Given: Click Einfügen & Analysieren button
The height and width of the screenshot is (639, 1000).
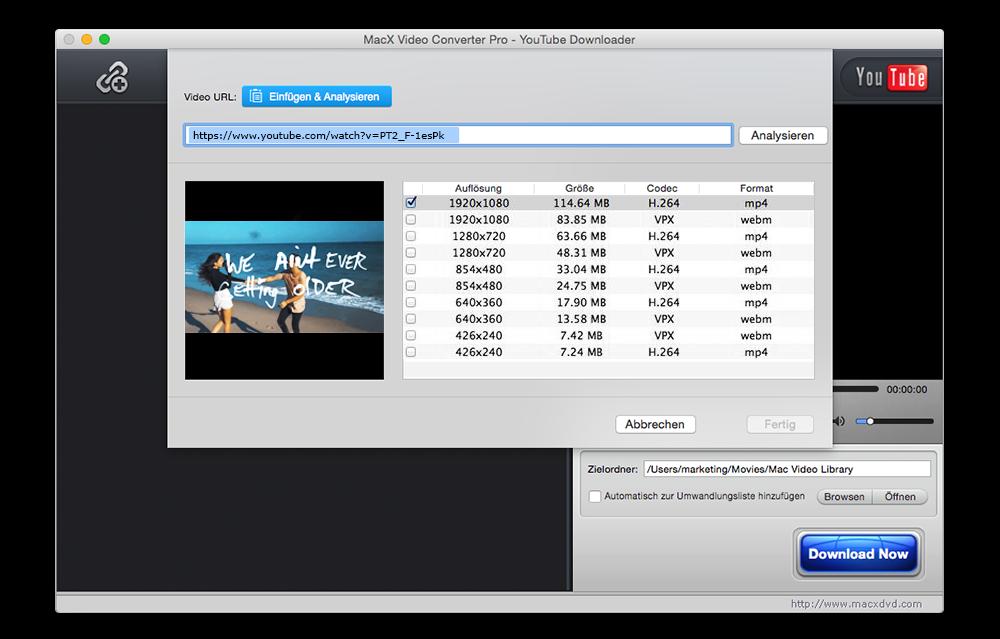Looking at the screenshot, I should (317, 97).
